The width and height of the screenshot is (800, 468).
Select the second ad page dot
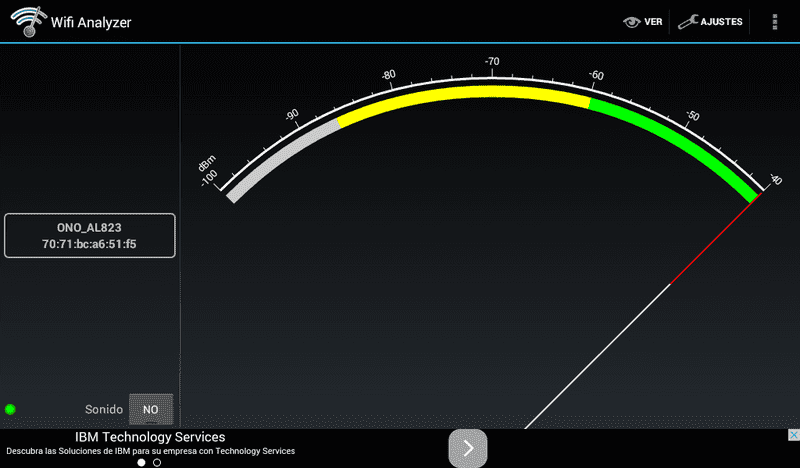tap(157, 462)
